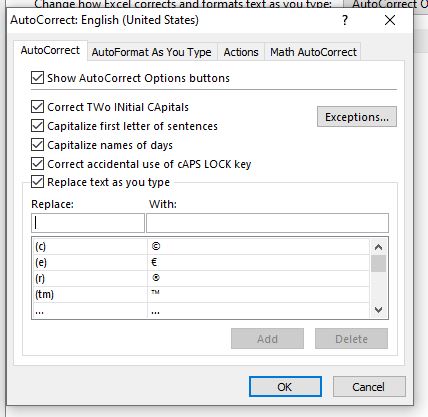Click into the Replace text field
The height and width of the screenshot is (417, 428).
tap(88, 223)
